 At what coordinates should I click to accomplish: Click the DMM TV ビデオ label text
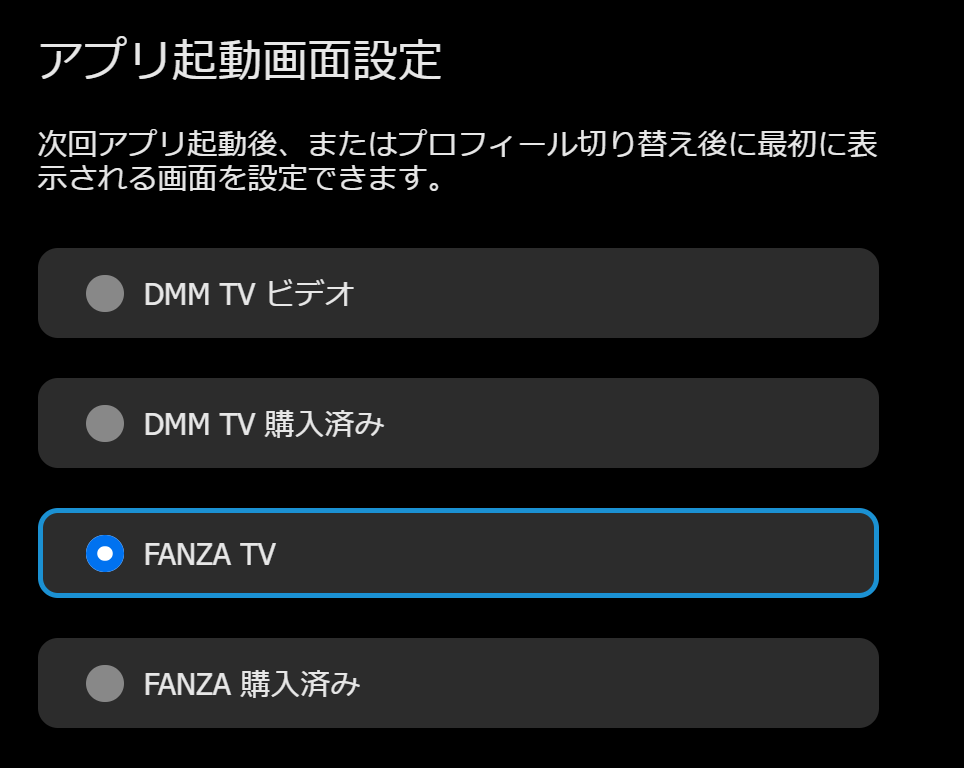(249, 294)
